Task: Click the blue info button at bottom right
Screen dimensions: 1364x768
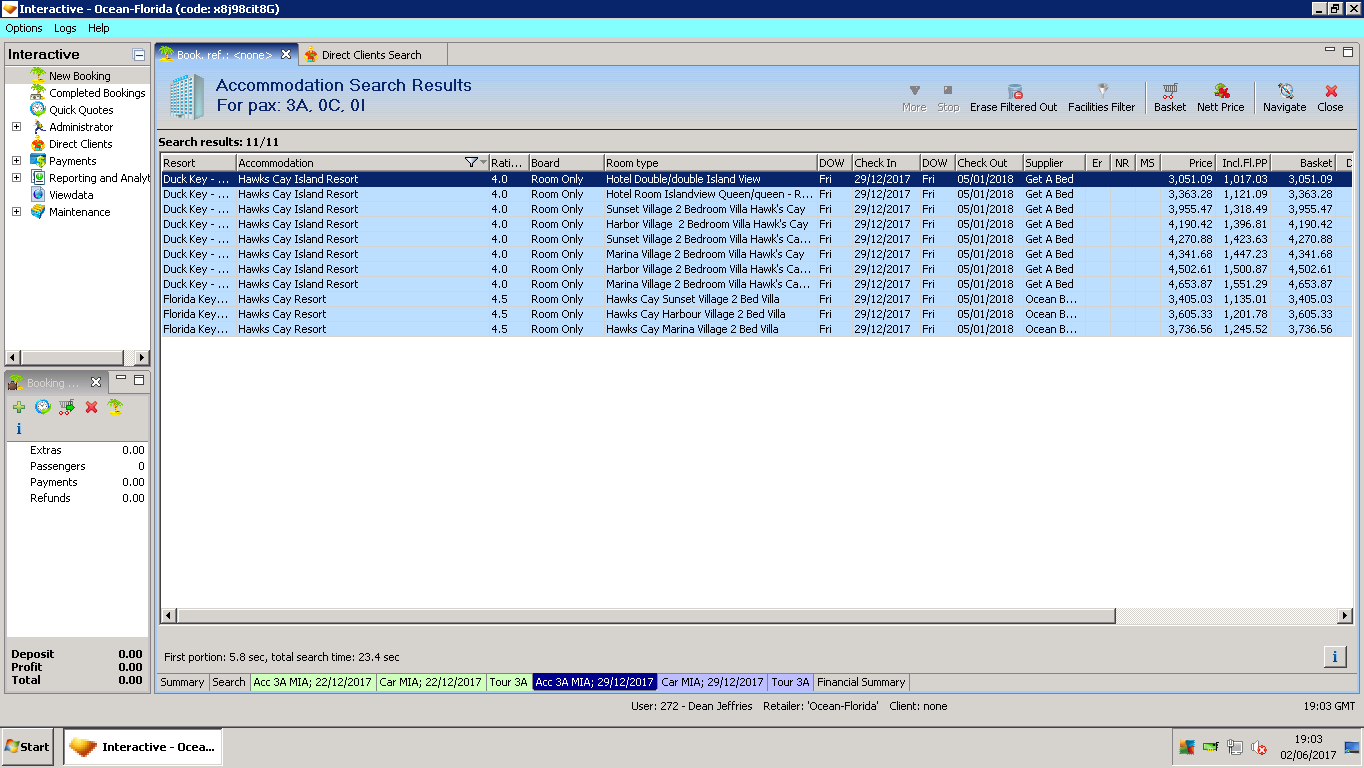Action: [1334, 656]
